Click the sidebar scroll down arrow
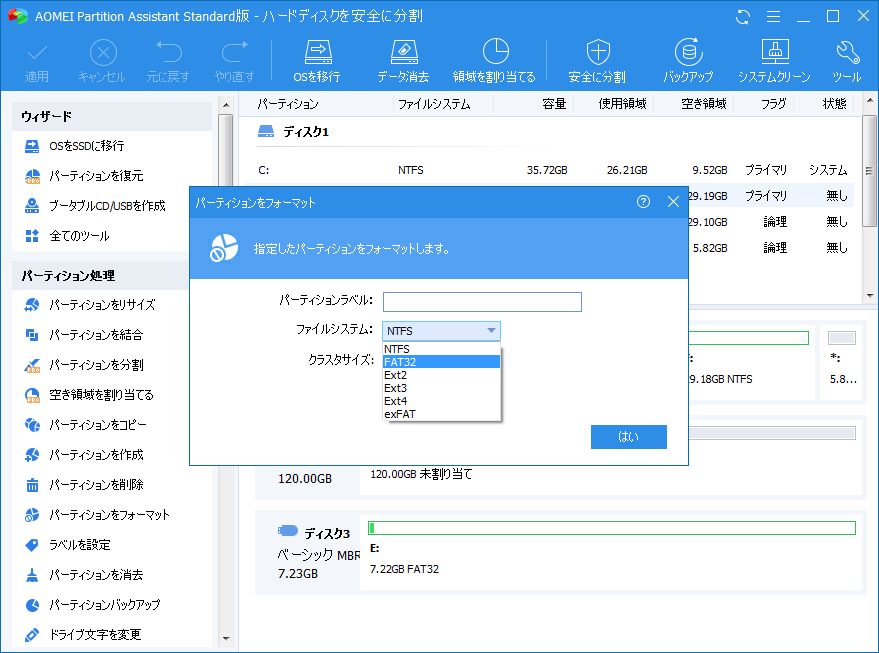This screenshot has height=653, width=879. pos(226,638)
